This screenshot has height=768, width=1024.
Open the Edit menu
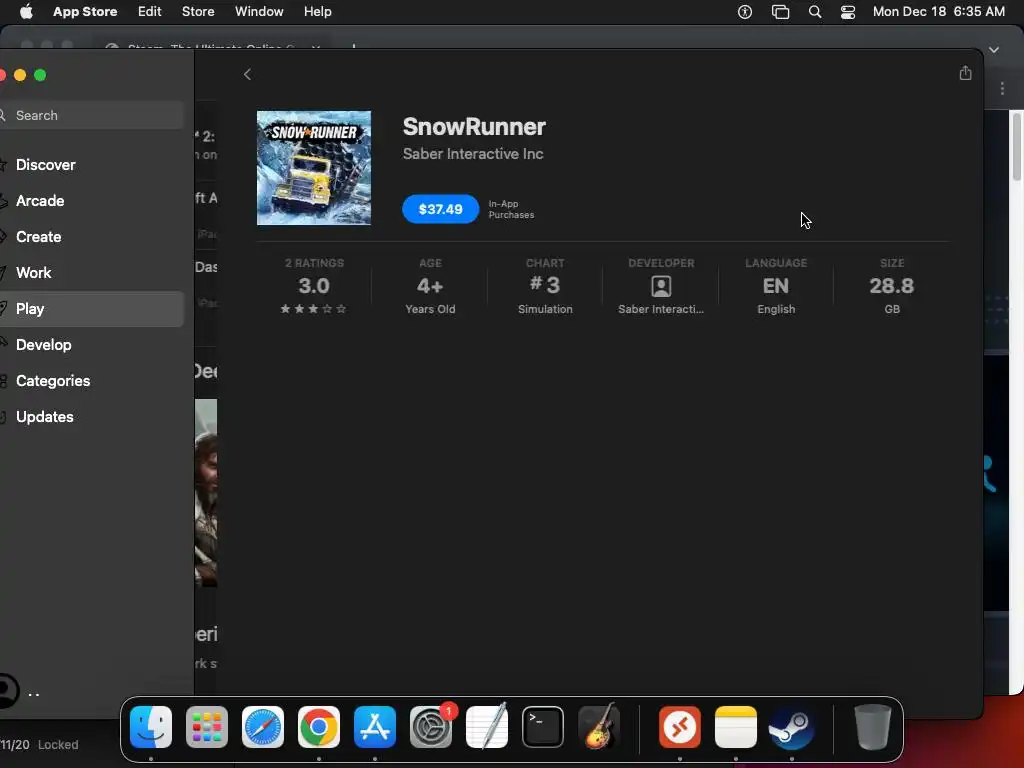pyautogui.click(x=150, y=11)
